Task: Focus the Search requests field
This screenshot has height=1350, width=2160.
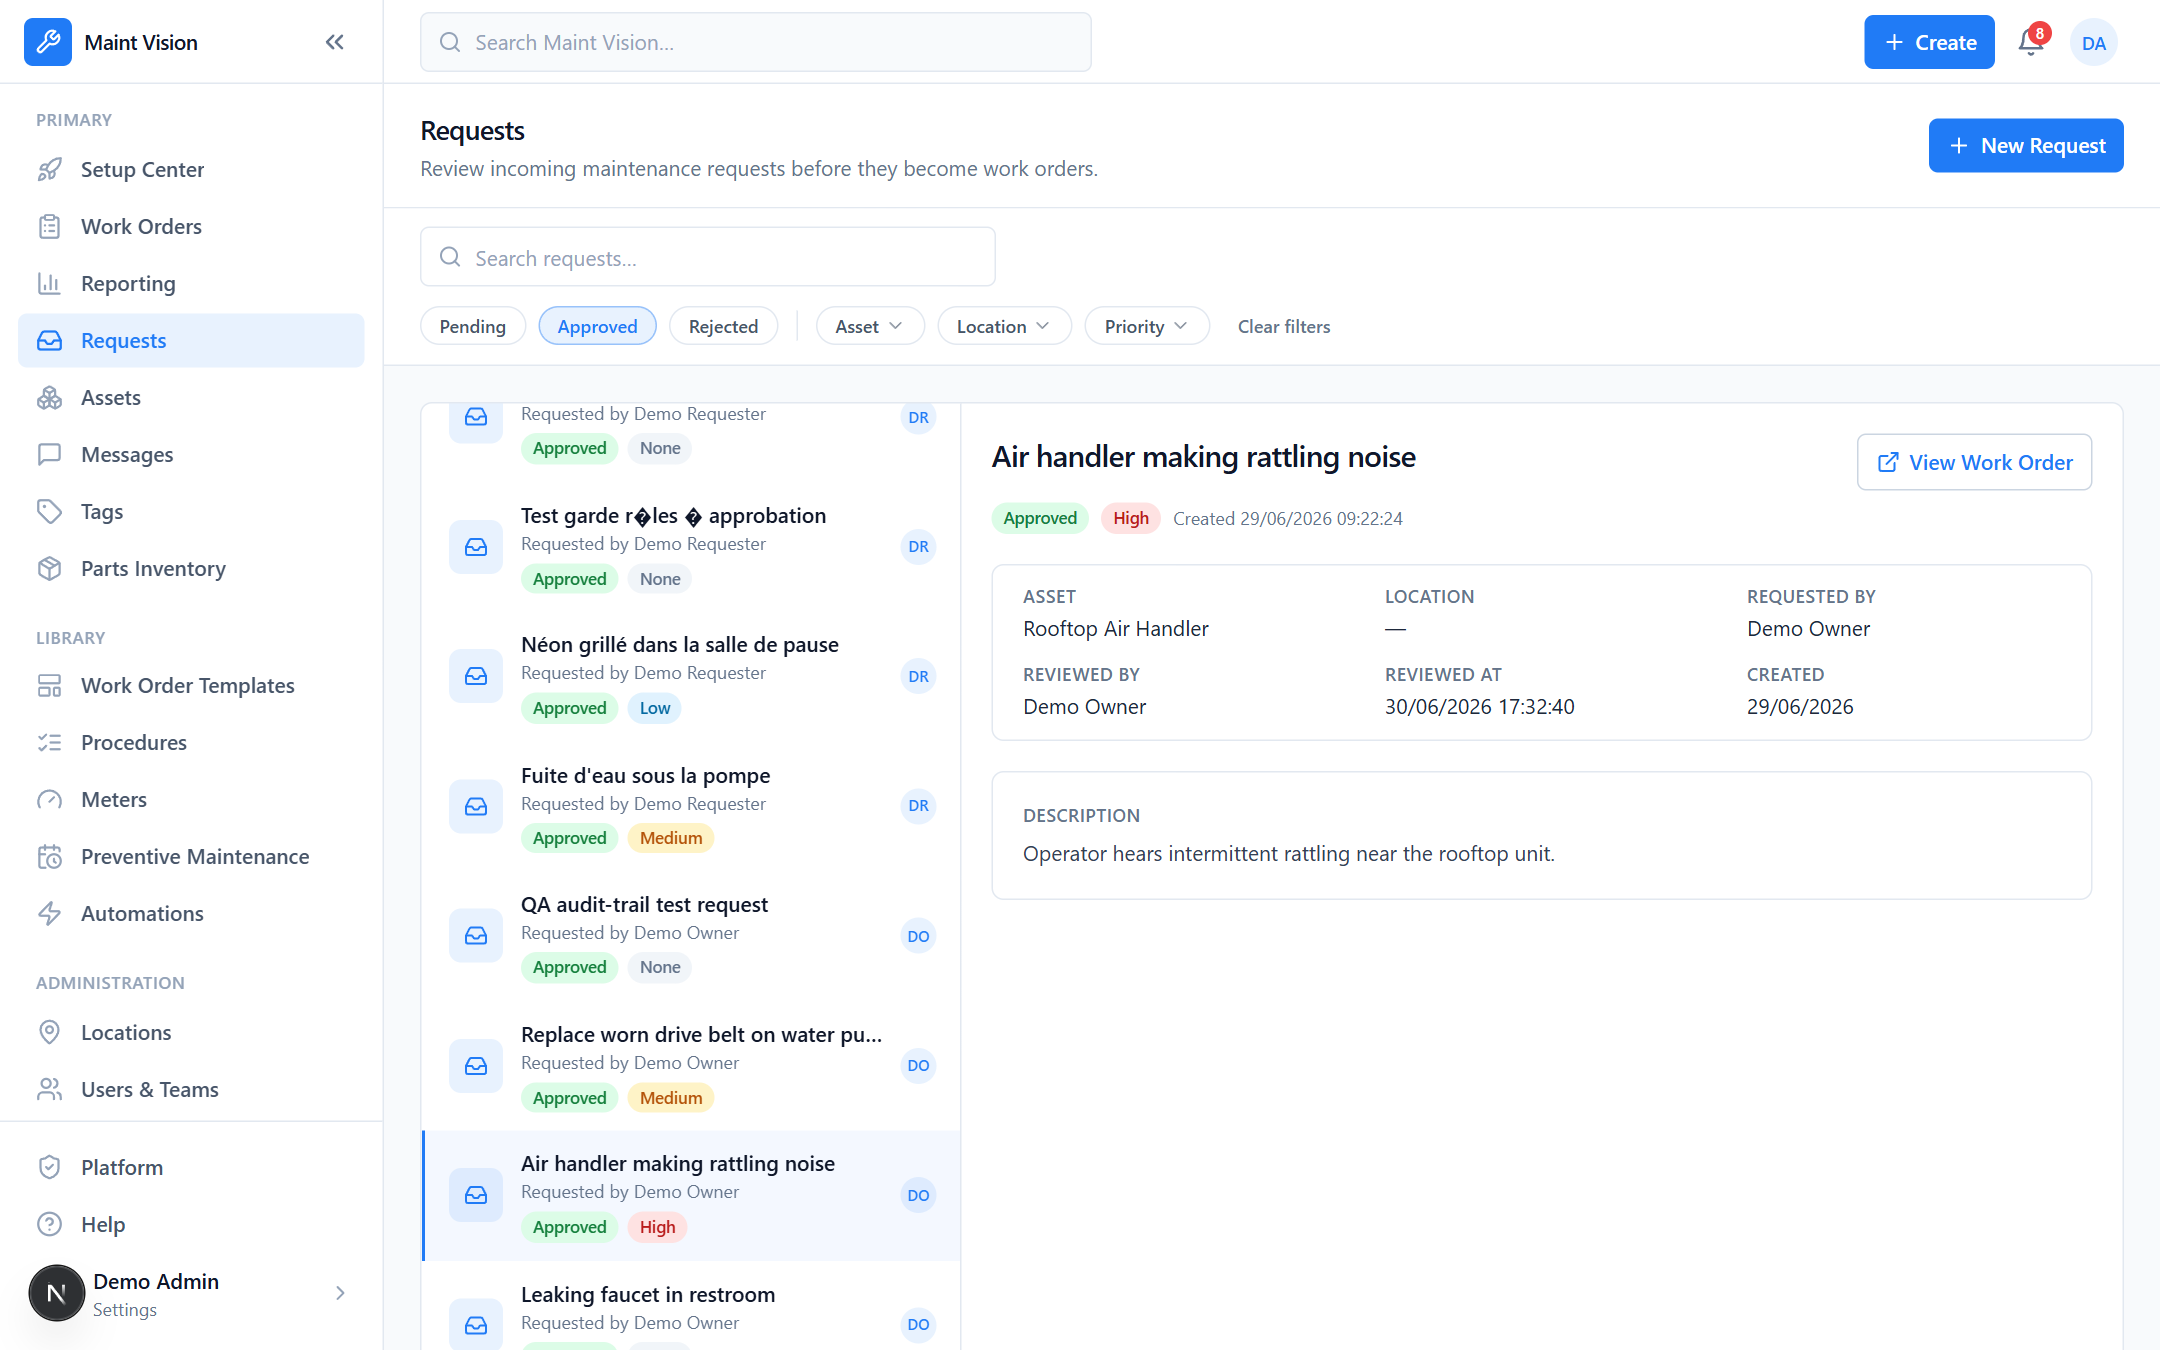Action: pyautogui.click(x=708, y=257)
